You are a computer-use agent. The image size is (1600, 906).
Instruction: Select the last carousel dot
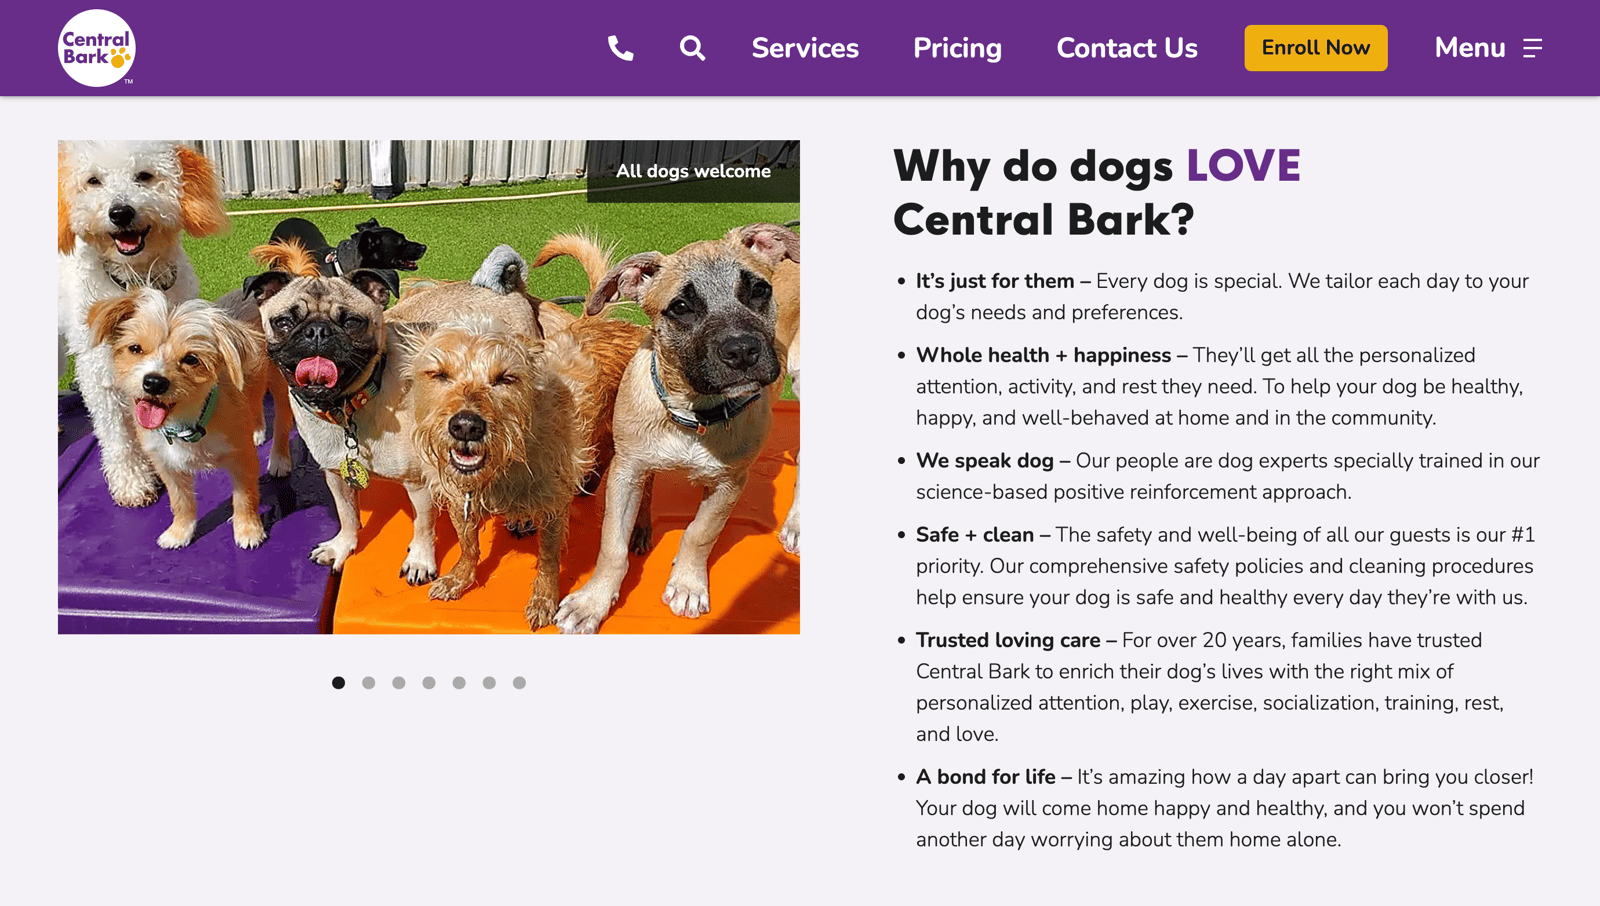click(519, 682)
